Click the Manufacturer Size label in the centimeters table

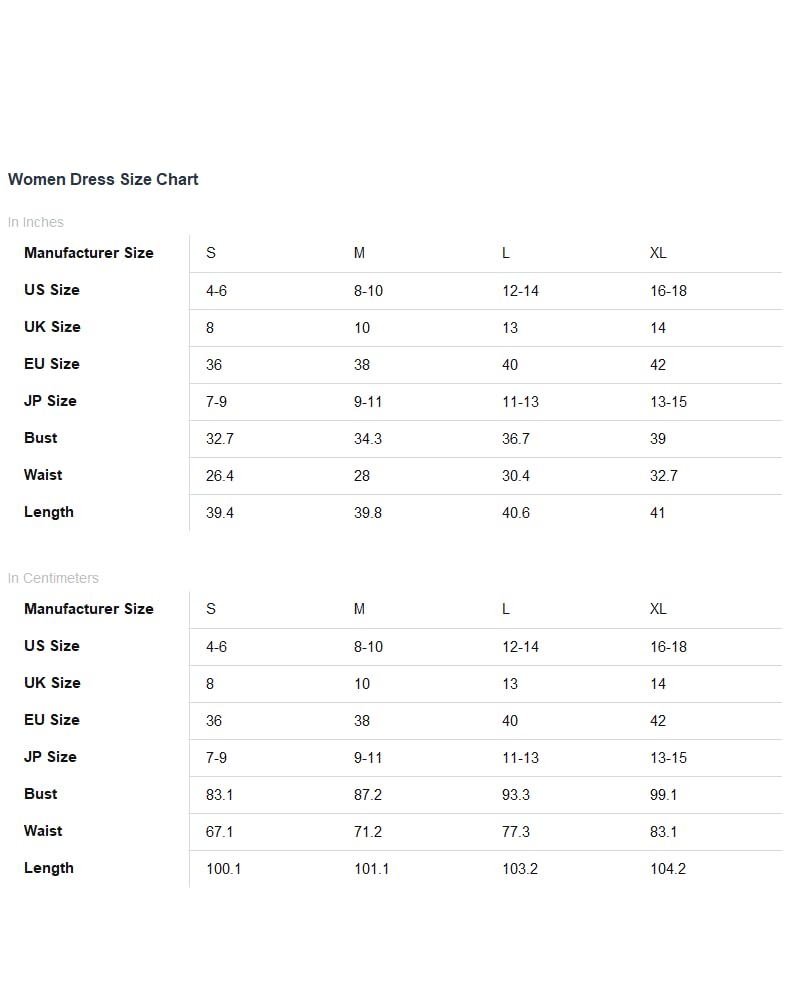(89, 609)
